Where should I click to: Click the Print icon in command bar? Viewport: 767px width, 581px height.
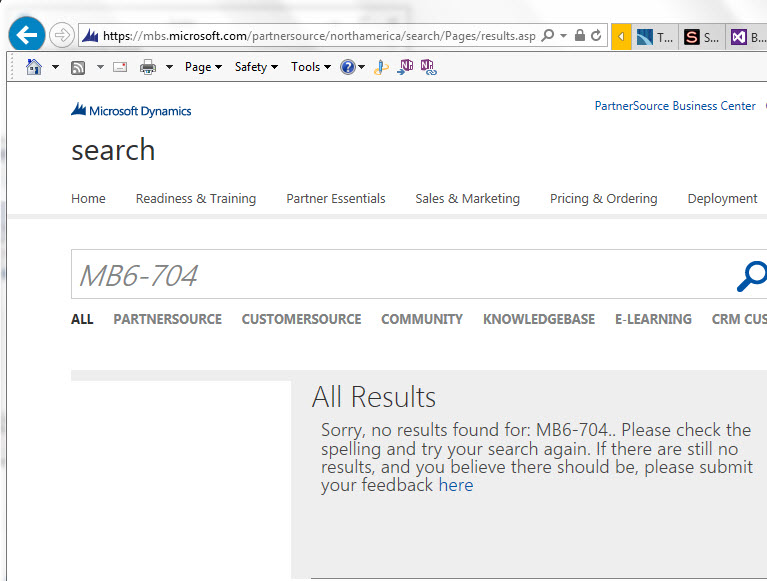pos(148,67)
